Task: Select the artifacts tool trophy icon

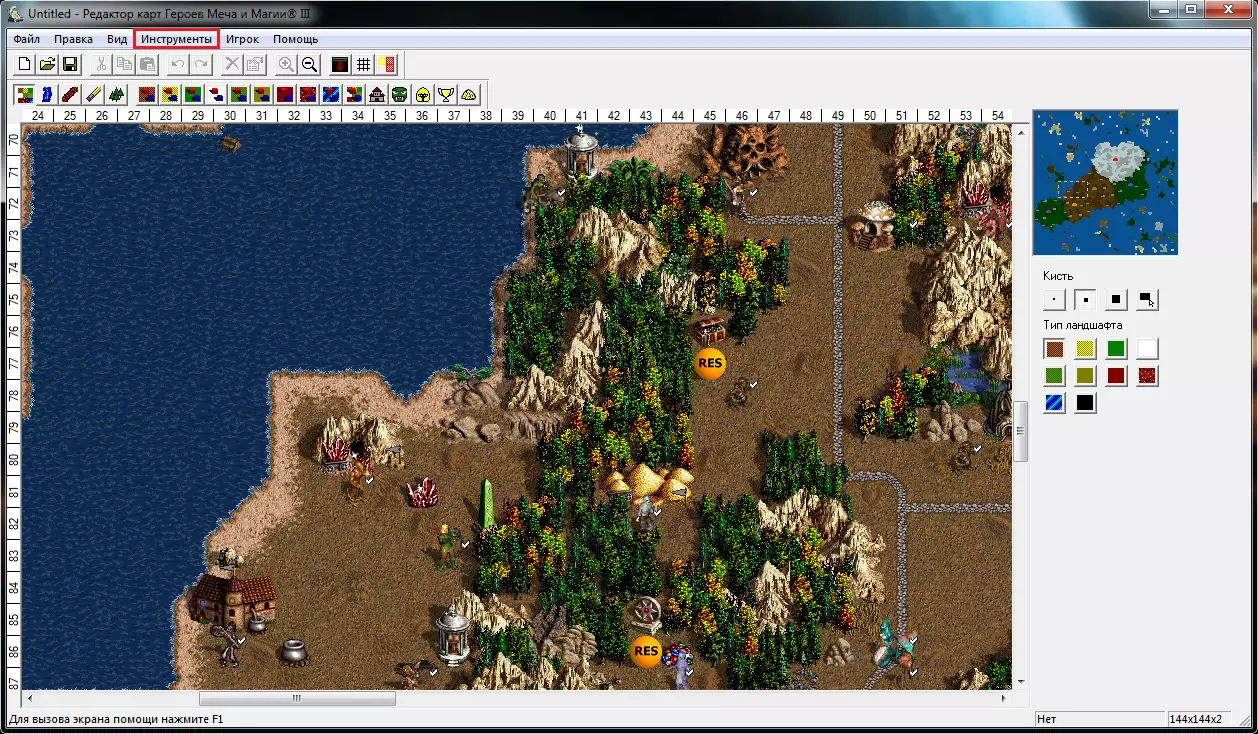Action: tap(446, 94)
